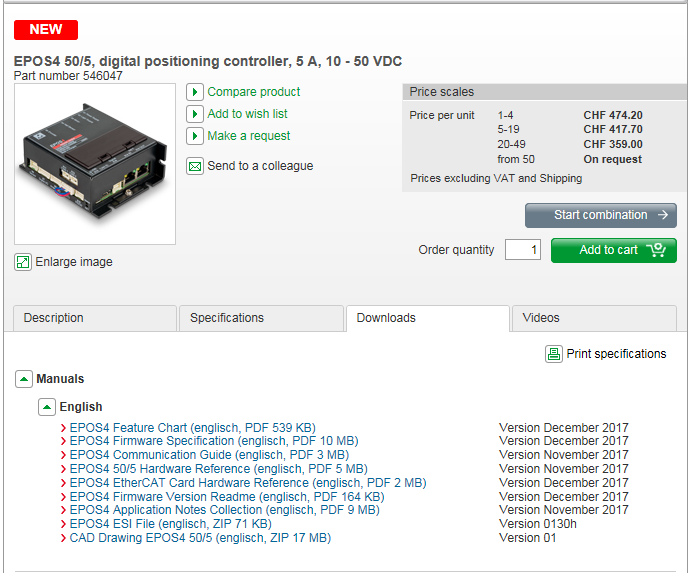Click Send to a colleague link
The image size is (688, 573).
(260, 166)
